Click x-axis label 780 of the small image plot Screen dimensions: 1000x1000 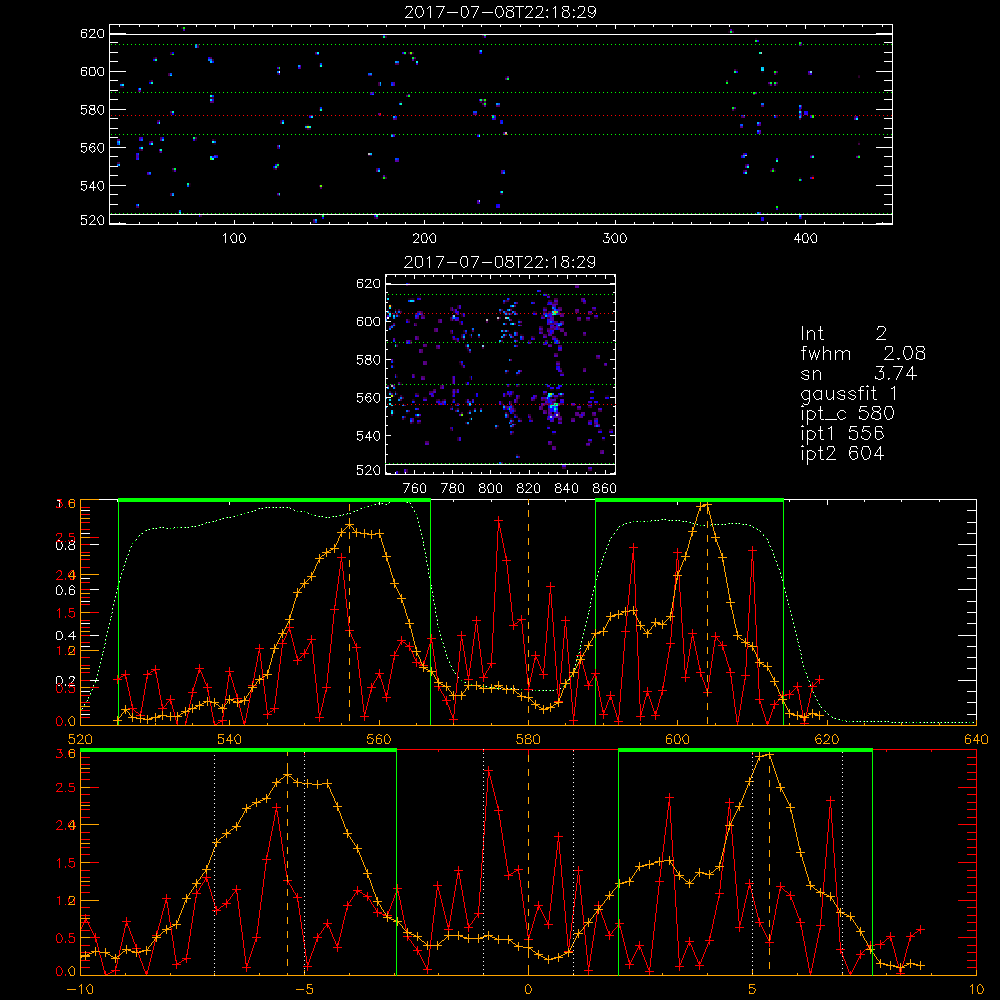(453, 489)
